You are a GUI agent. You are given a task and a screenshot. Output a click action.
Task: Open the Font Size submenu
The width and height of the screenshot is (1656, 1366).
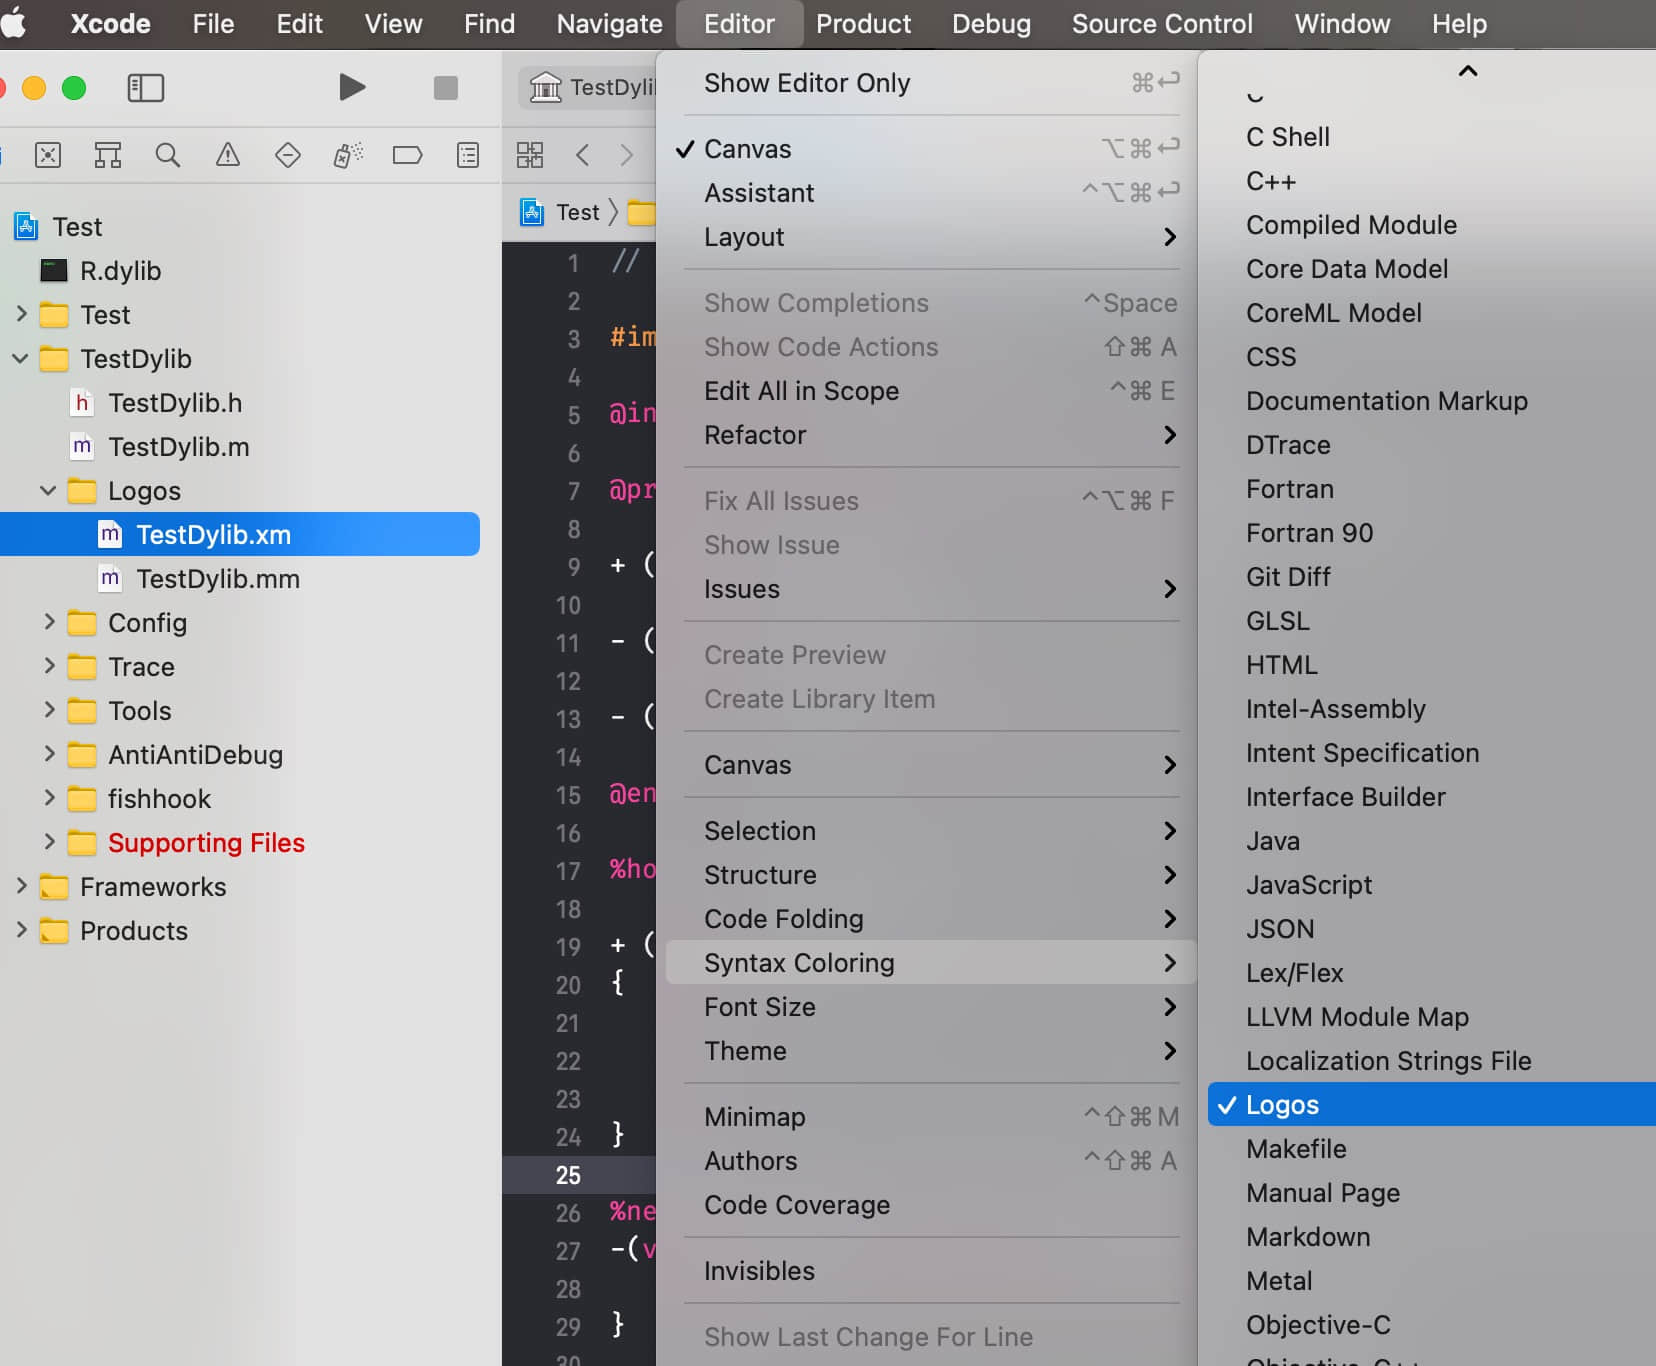click(x=927, y=1007)
